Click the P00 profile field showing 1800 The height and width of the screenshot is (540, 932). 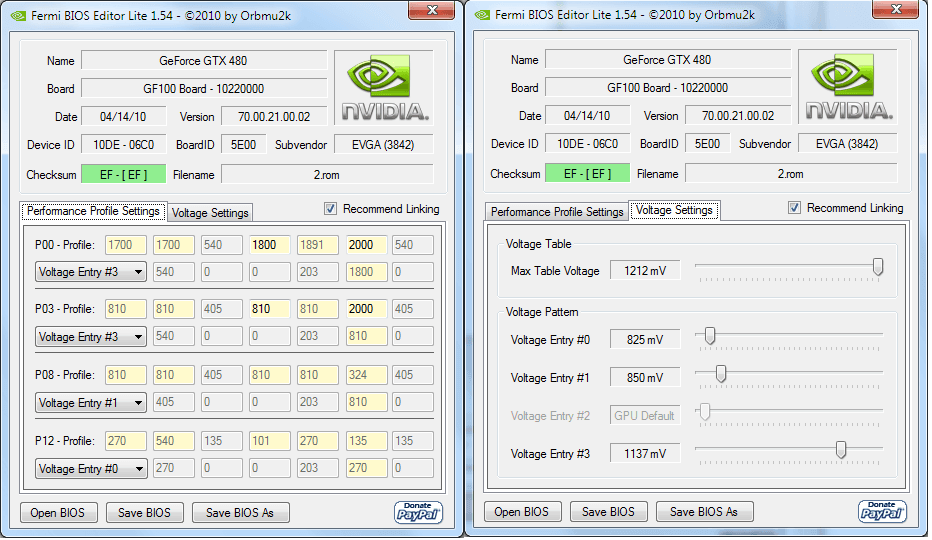[270, 245]
